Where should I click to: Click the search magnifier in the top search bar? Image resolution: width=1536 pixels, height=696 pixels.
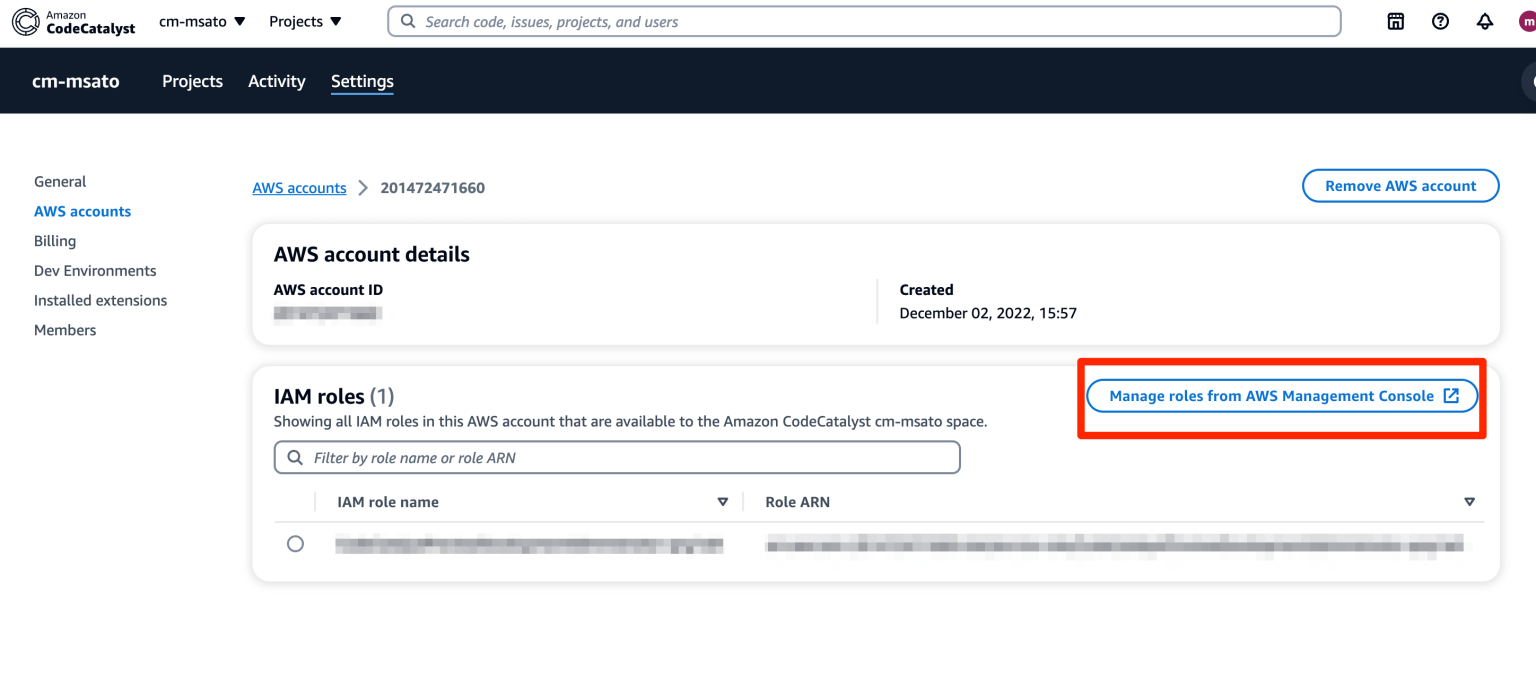(x=407, y=21)
